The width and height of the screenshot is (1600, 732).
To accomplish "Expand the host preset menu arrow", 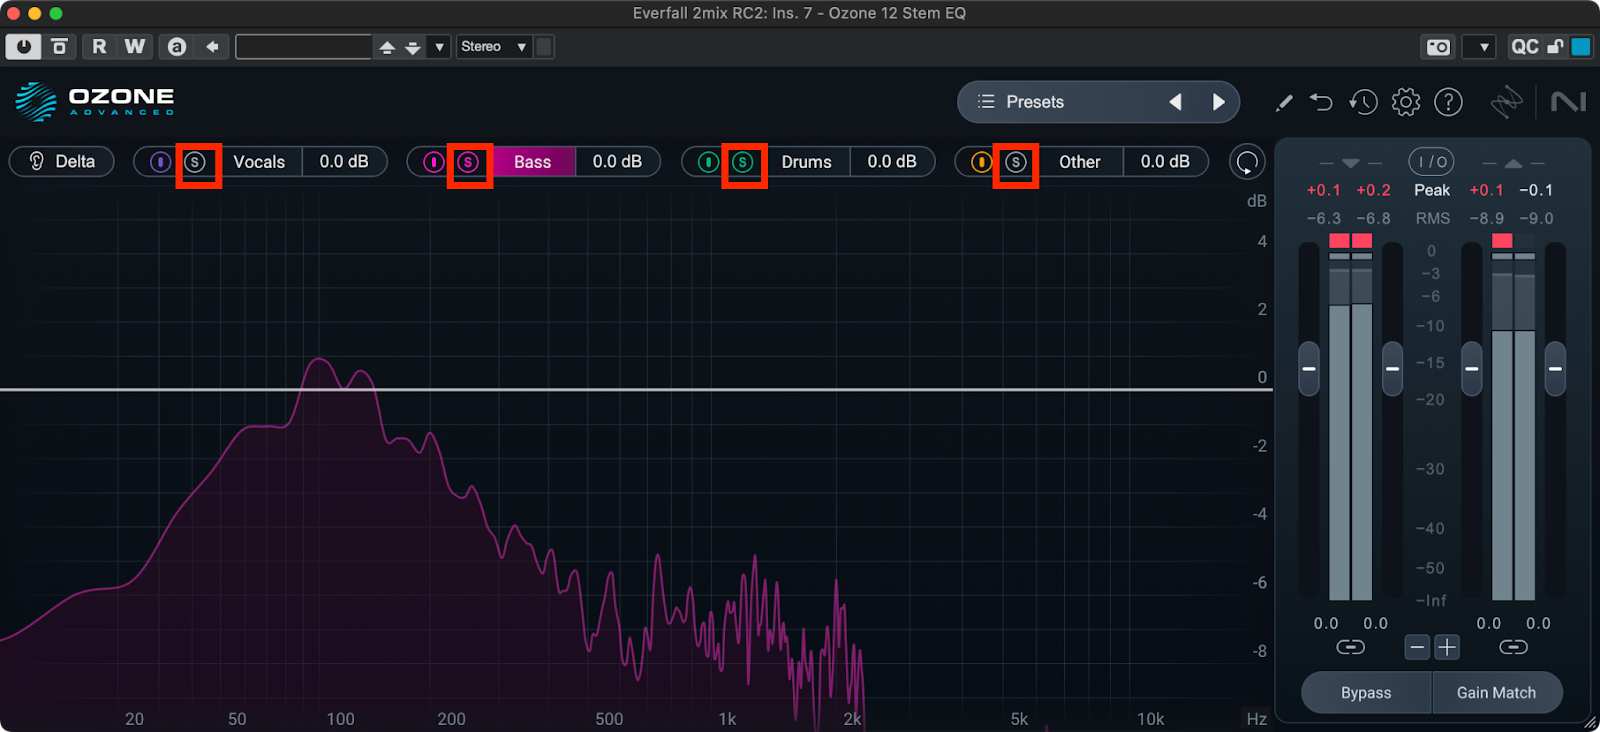I will pos(439,47).
